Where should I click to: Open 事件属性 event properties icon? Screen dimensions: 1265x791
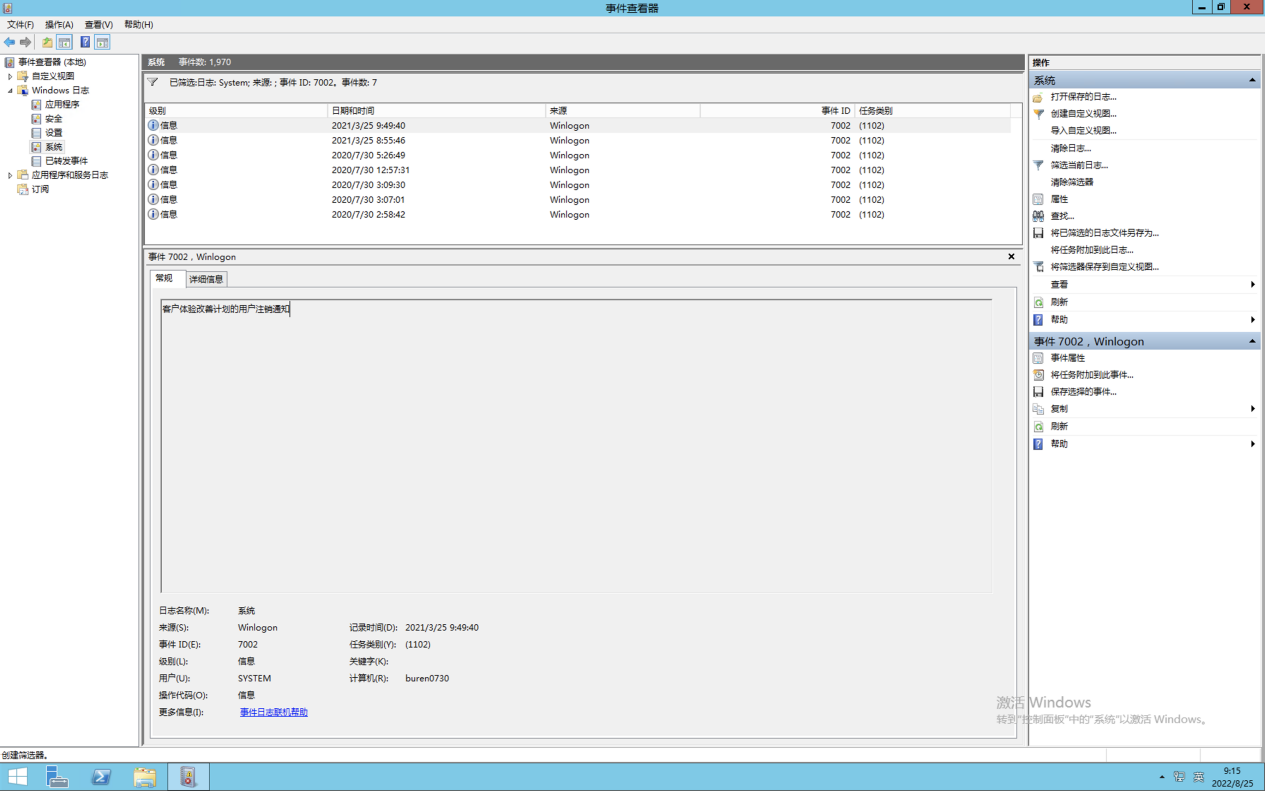click(x=1038, y=358)
